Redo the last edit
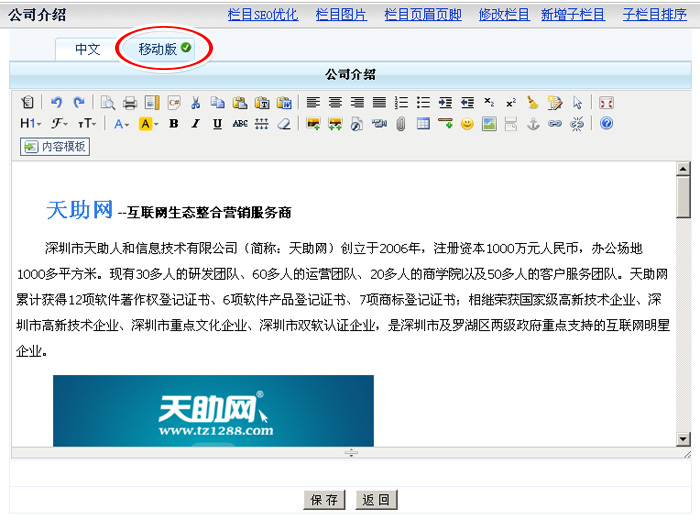Viewport: 700px width, 520px height. (79, 103)
